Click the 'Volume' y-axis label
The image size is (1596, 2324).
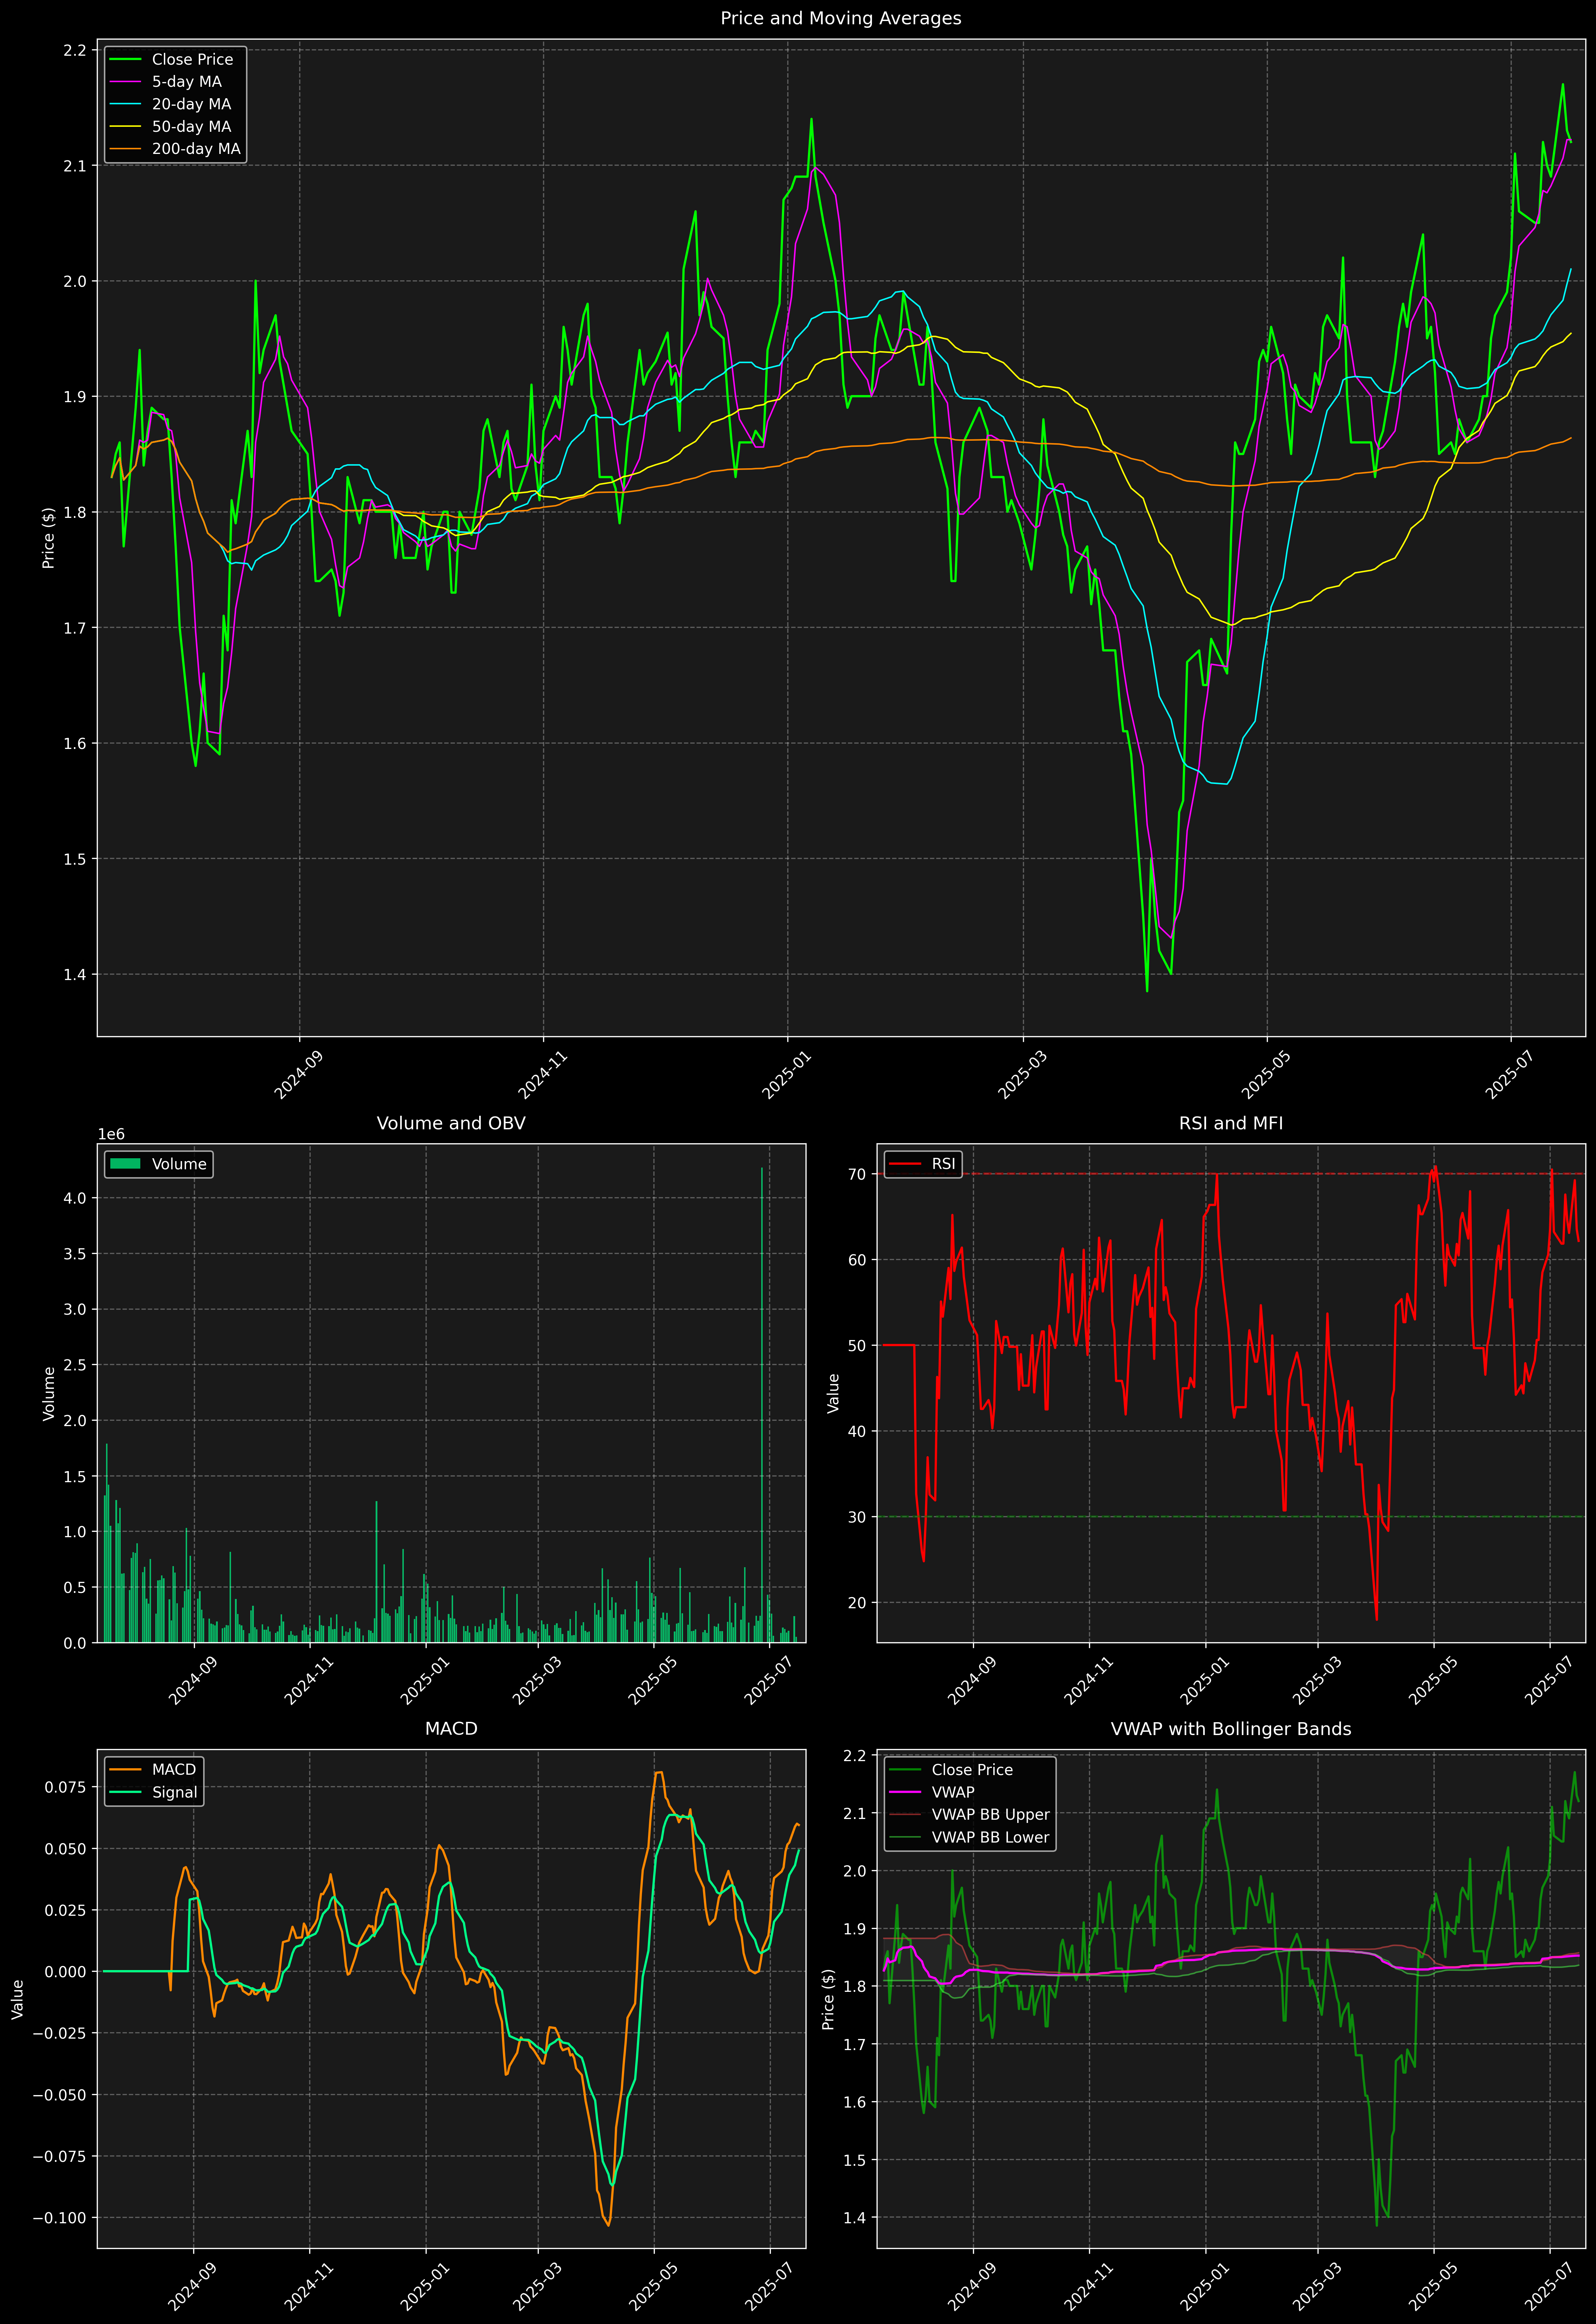coord(48,1393)
